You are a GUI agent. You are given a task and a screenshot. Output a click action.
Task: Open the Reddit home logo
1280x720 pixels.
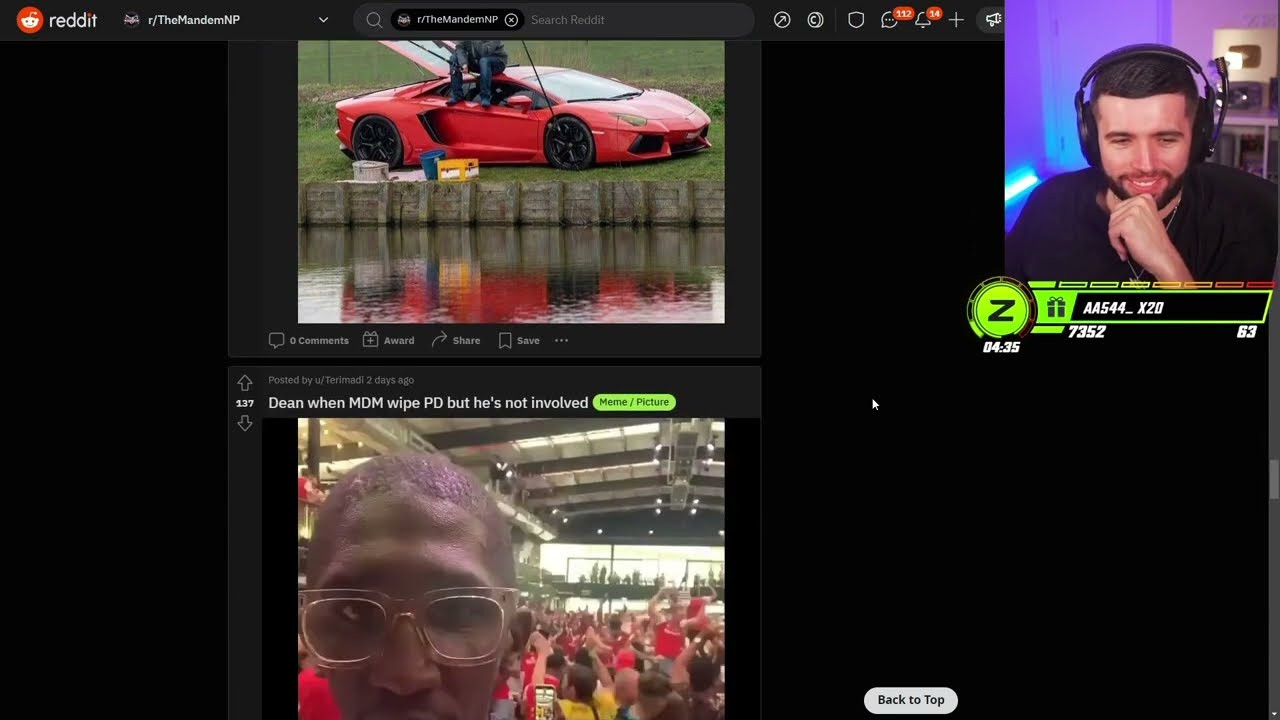point(57,19)
